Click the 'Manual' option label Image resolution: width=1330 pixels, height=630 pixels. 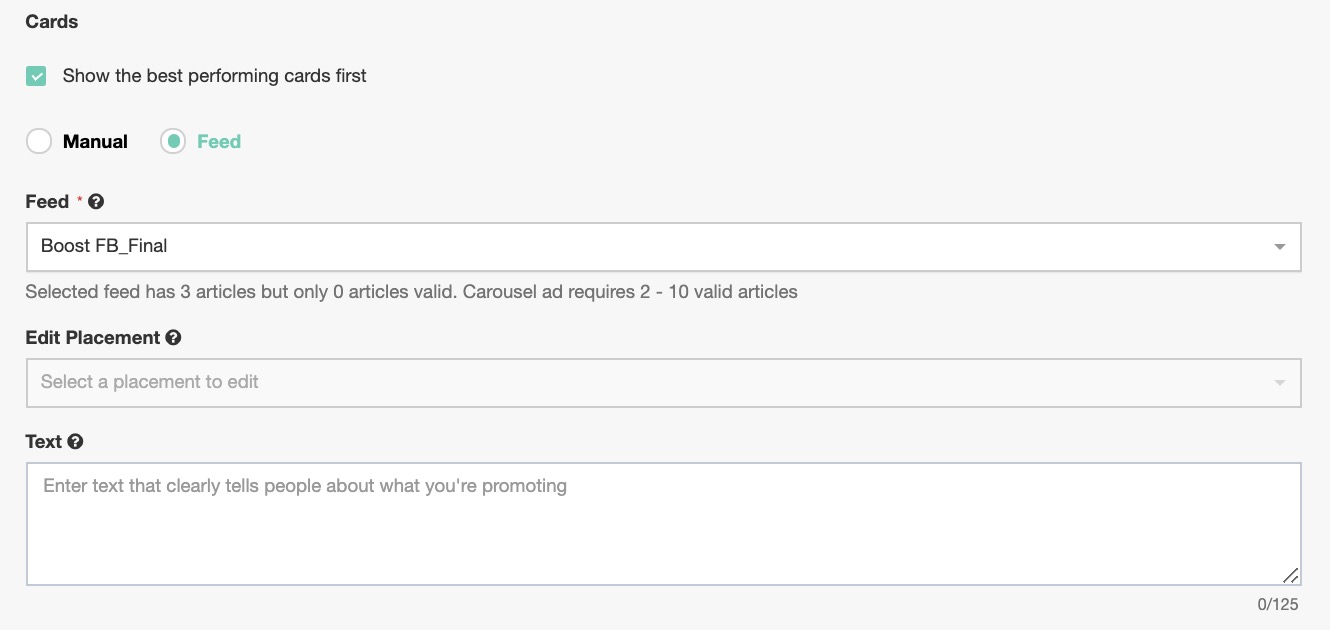click(95, 142)
